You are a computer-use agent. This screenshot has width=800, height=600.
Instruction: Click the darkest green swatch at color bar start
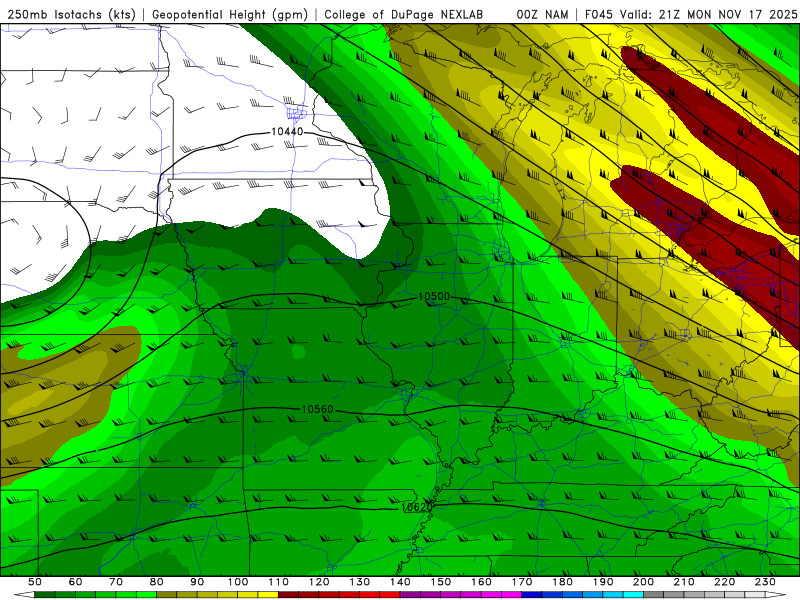coord(45,595)
